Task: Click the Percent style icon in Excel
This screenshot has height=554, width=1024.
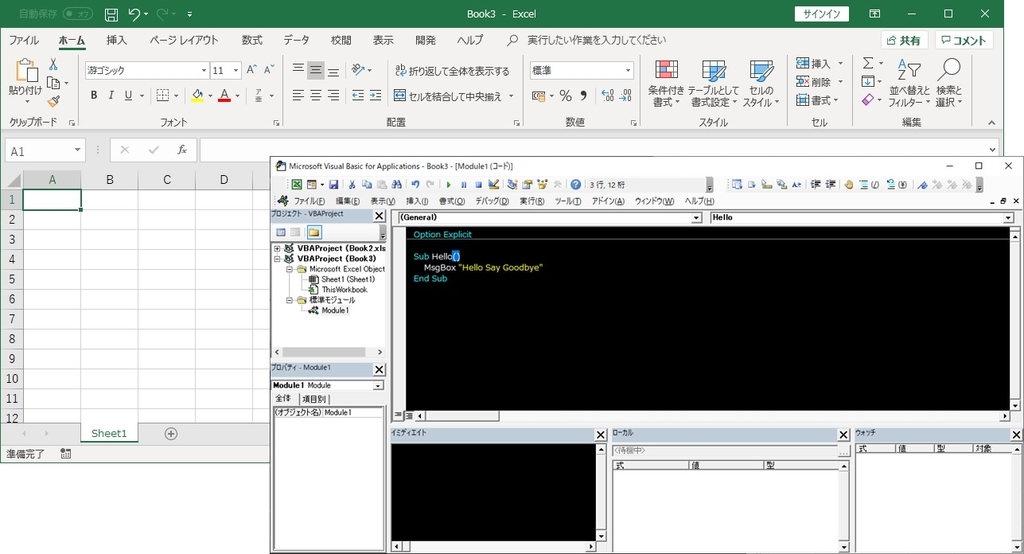Action: click(x=566, y=96)
